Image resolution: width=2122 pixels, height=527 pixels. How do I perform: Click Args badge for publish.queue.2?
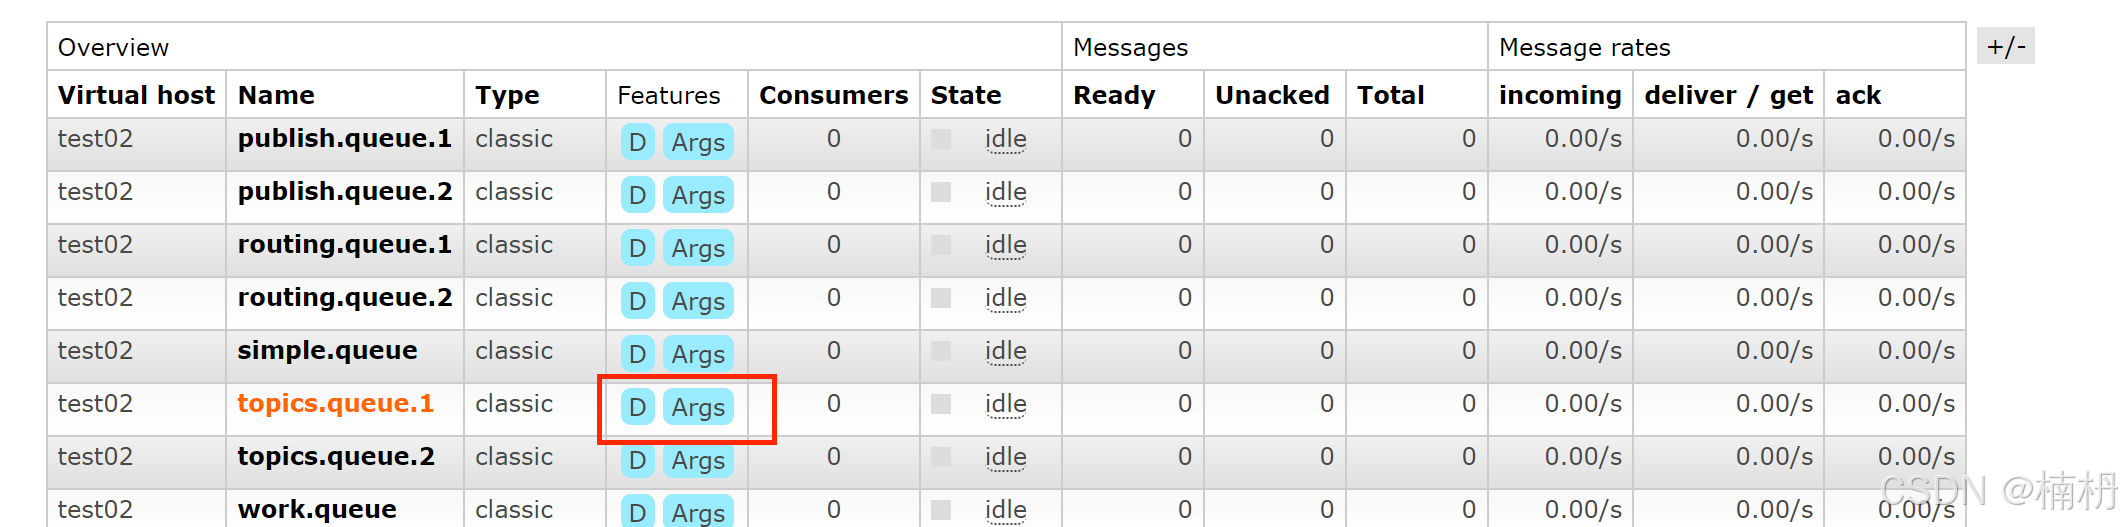tap(698, 195)
